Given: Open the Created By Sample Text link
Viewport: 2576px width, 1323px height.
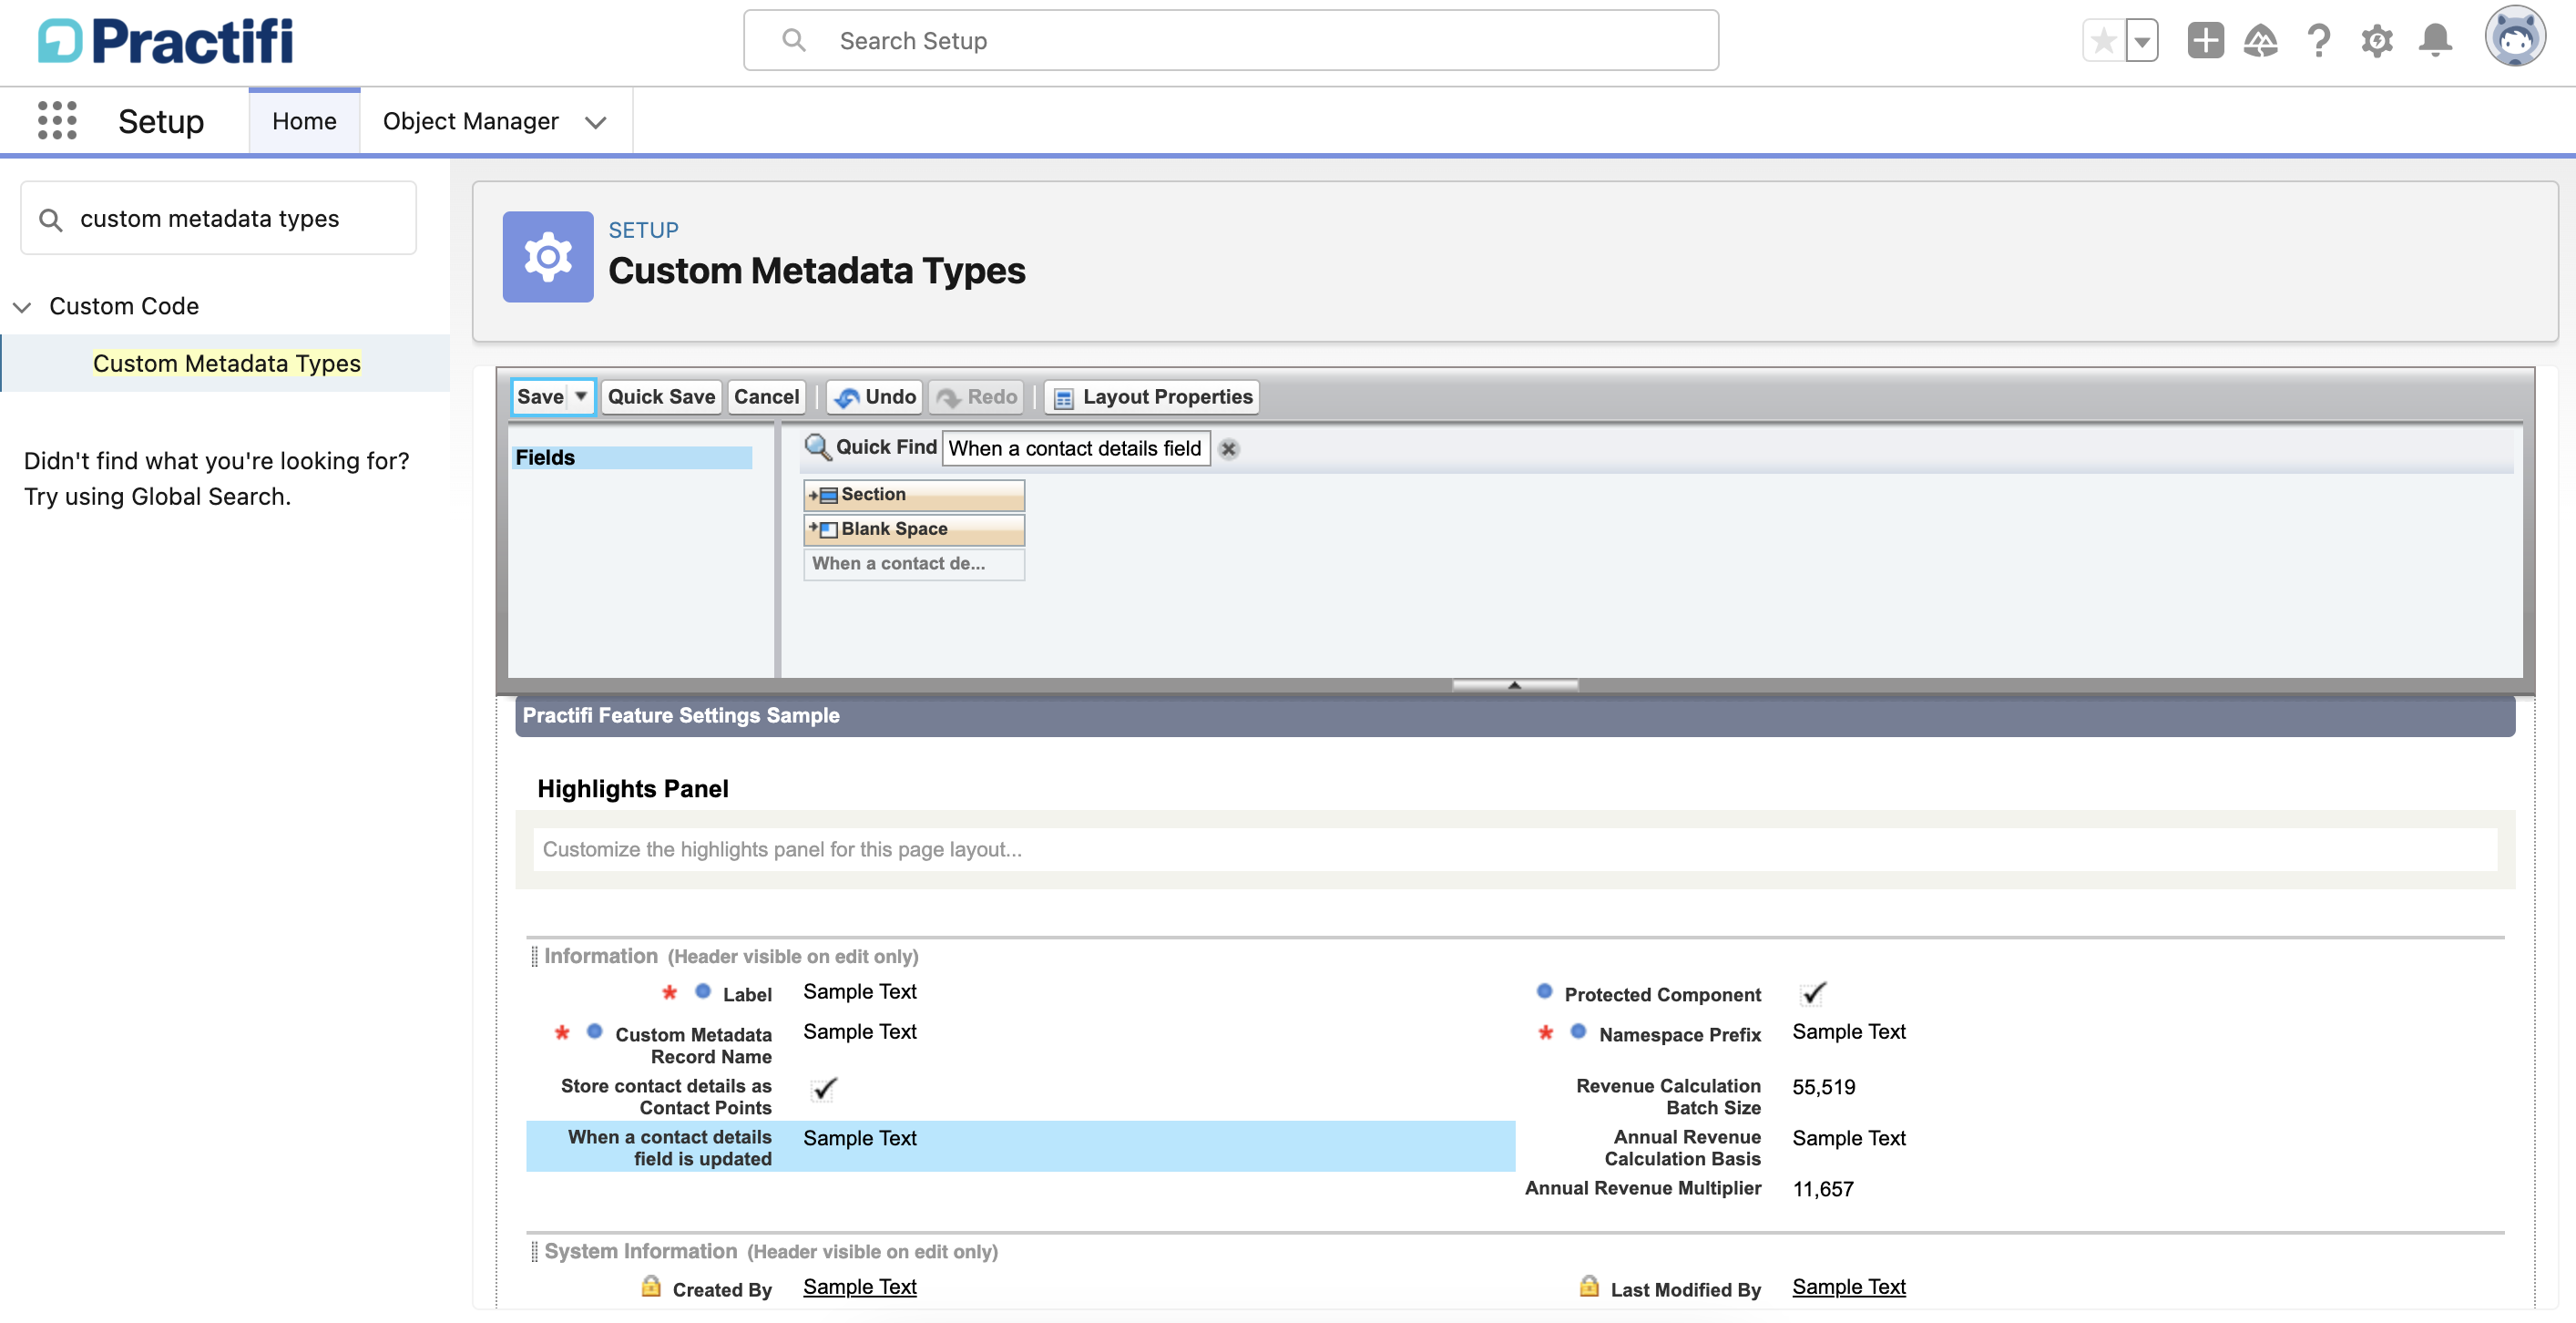Looking at the screenshot, I should (860, 1288).
